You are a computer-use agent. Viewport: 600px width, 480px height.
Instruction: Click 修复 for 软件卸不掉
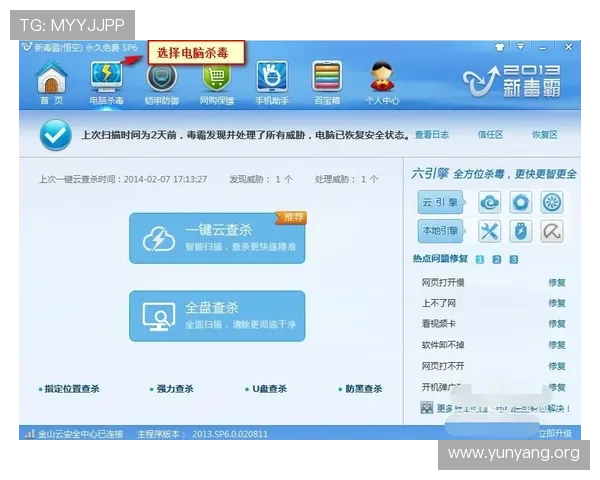click(557, 345)
